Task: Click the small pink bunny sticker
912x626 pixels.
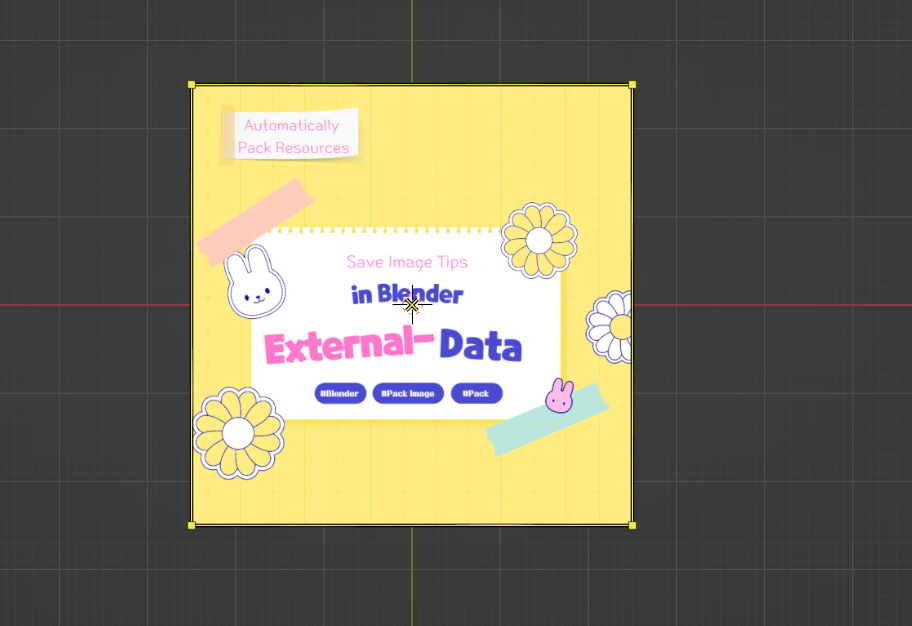Action: [x=560, y=396]
